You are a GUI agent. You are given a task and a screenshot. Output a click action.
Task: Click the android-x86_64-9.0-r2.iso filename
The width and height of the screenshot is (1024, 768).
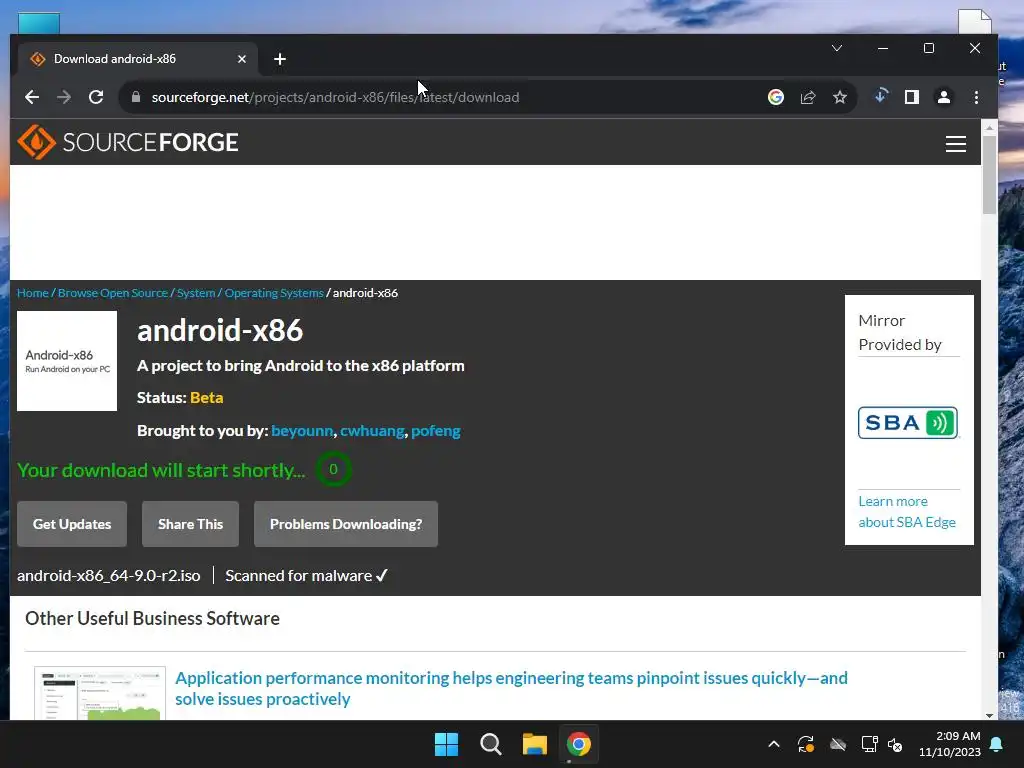[x=108, y=575]
